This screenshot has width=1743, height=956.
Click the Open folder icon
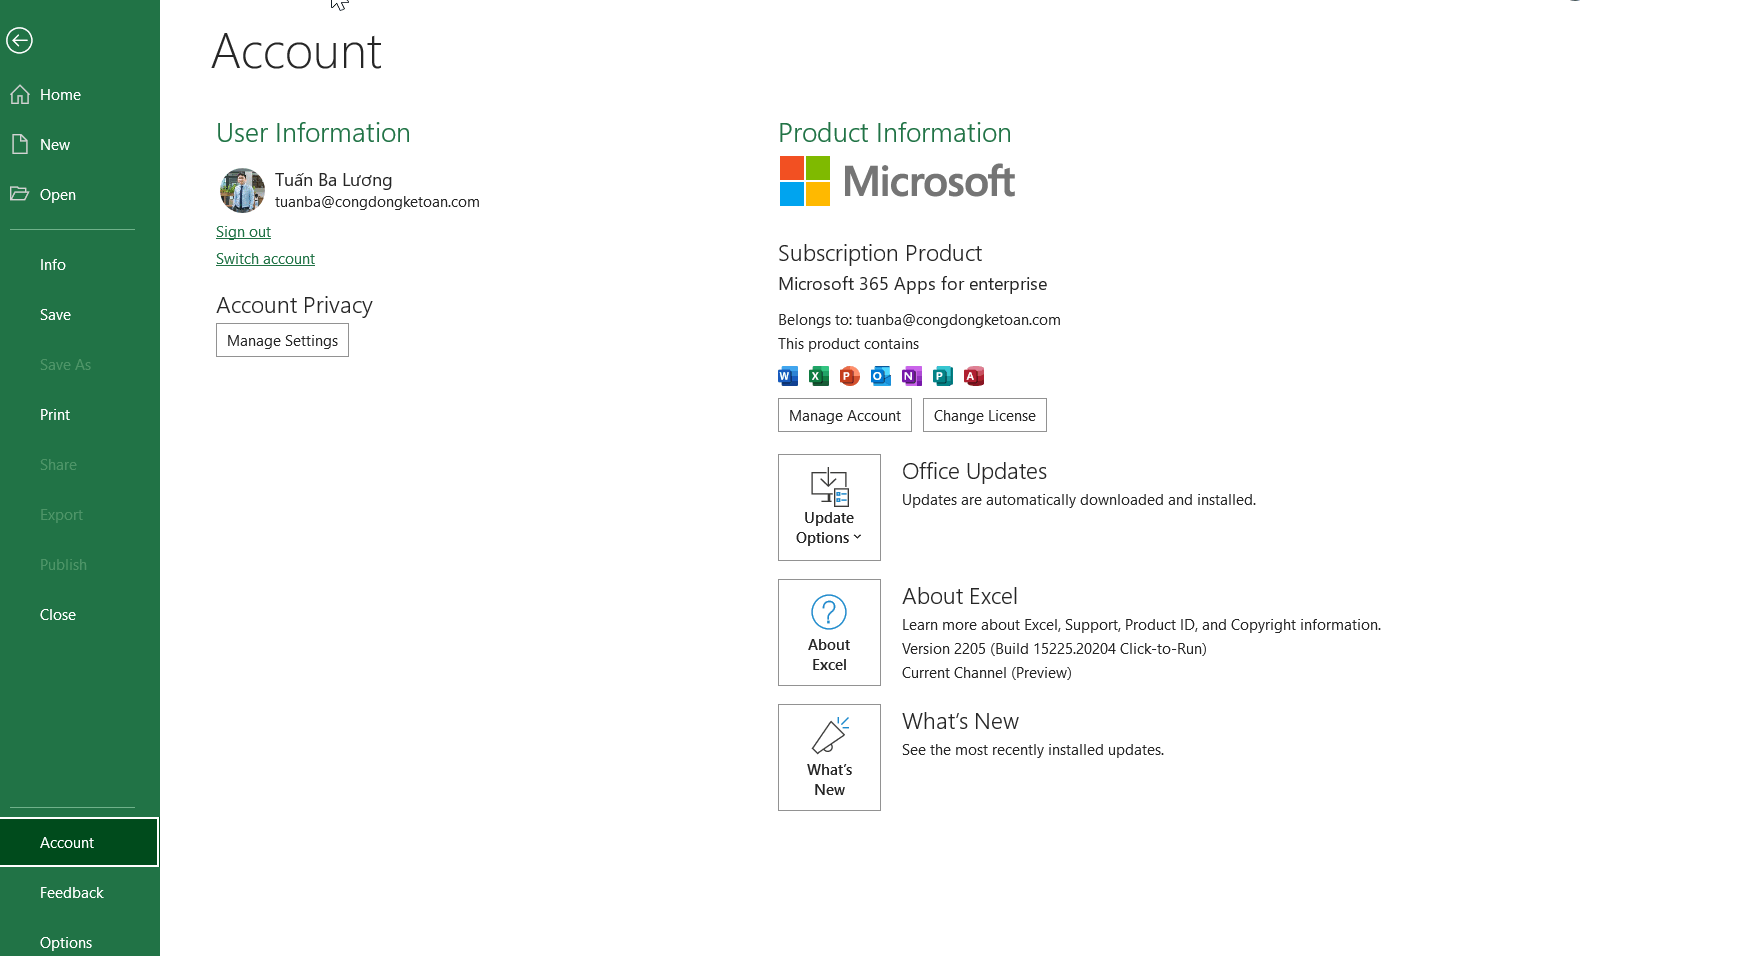(20, 194)
